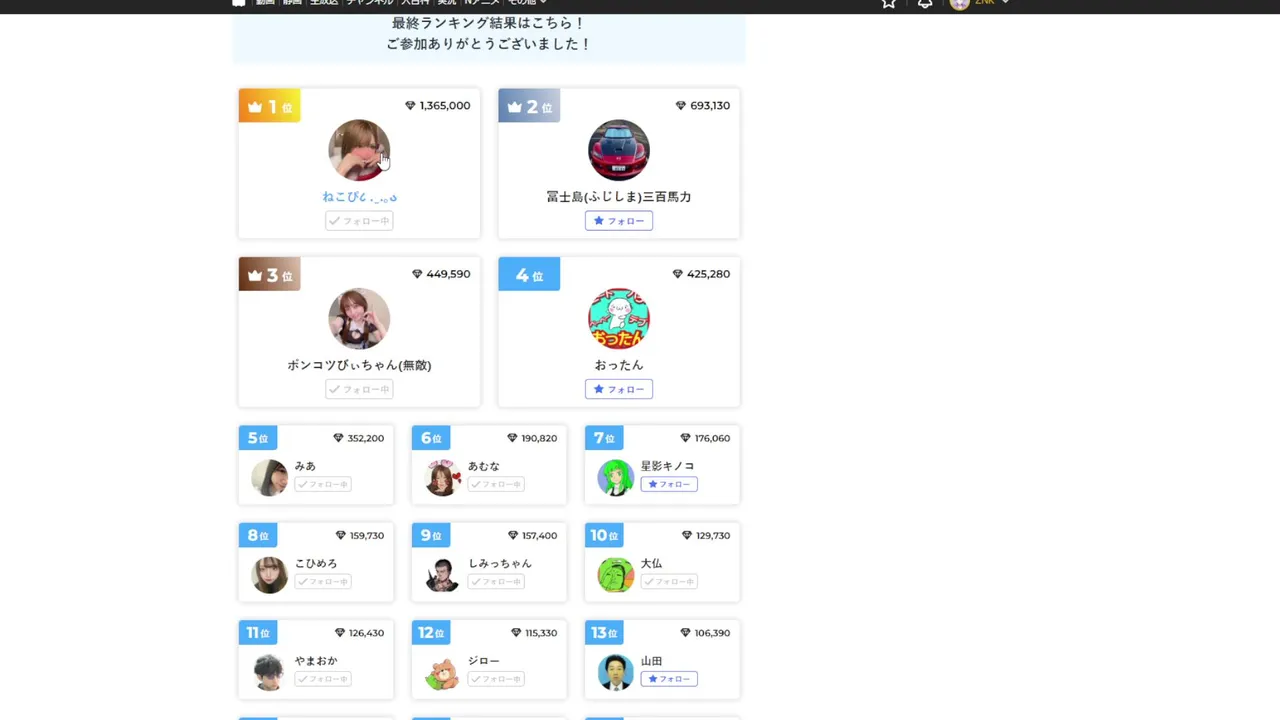This screenshot has height=720, width=1280.
Task: Click the diamond icon beside 352,200
Action: (338, 438)
